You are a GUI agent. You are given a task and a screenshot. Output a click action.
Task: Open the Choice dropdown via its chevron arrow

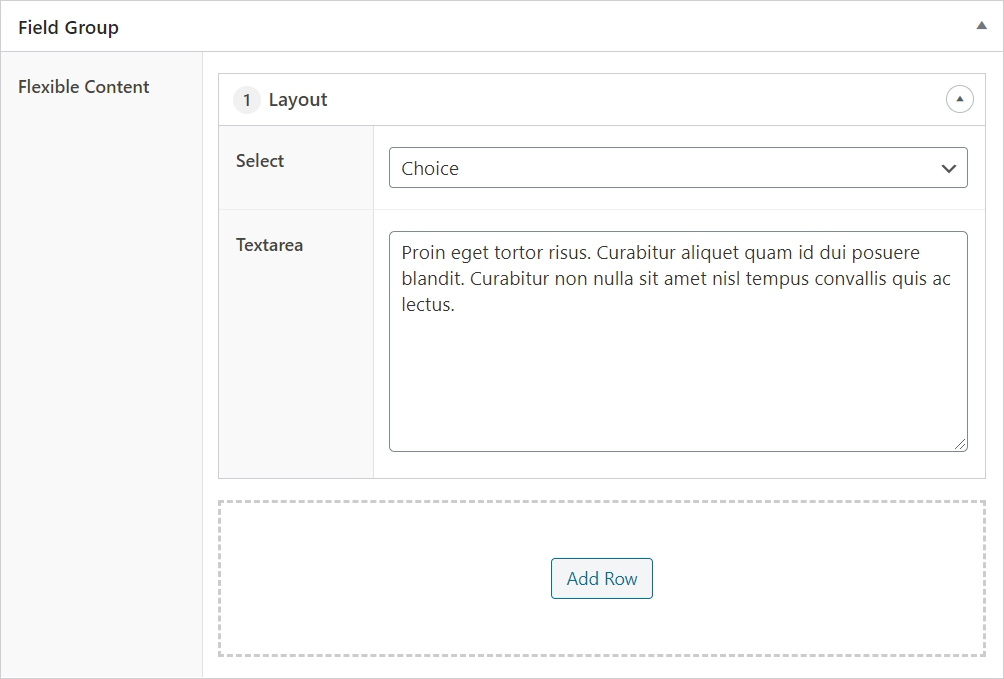(948, 168)
